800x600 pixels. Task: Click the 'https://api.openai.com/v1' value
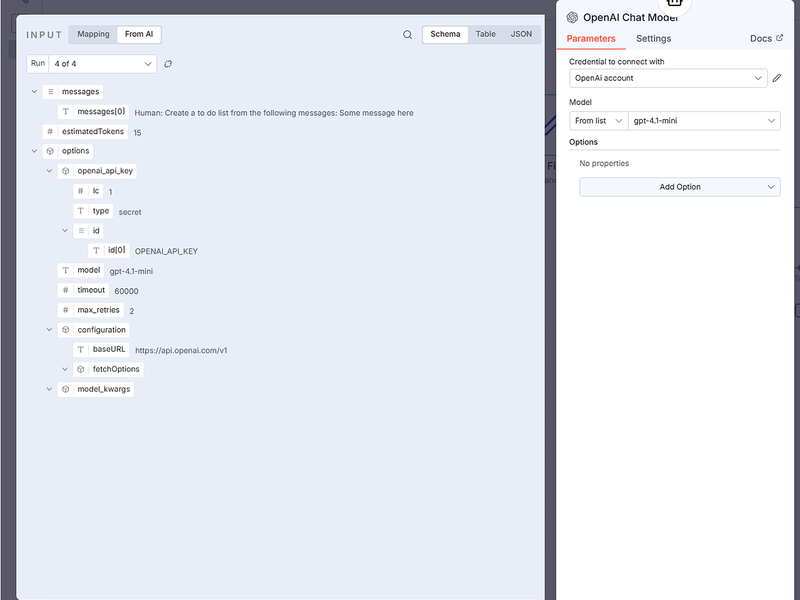point(181,351)
